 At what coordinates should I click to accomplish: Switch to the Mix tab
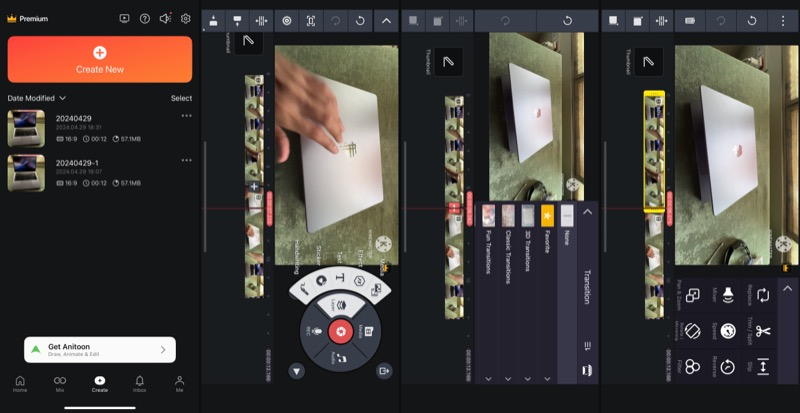[x=60, y=383]
